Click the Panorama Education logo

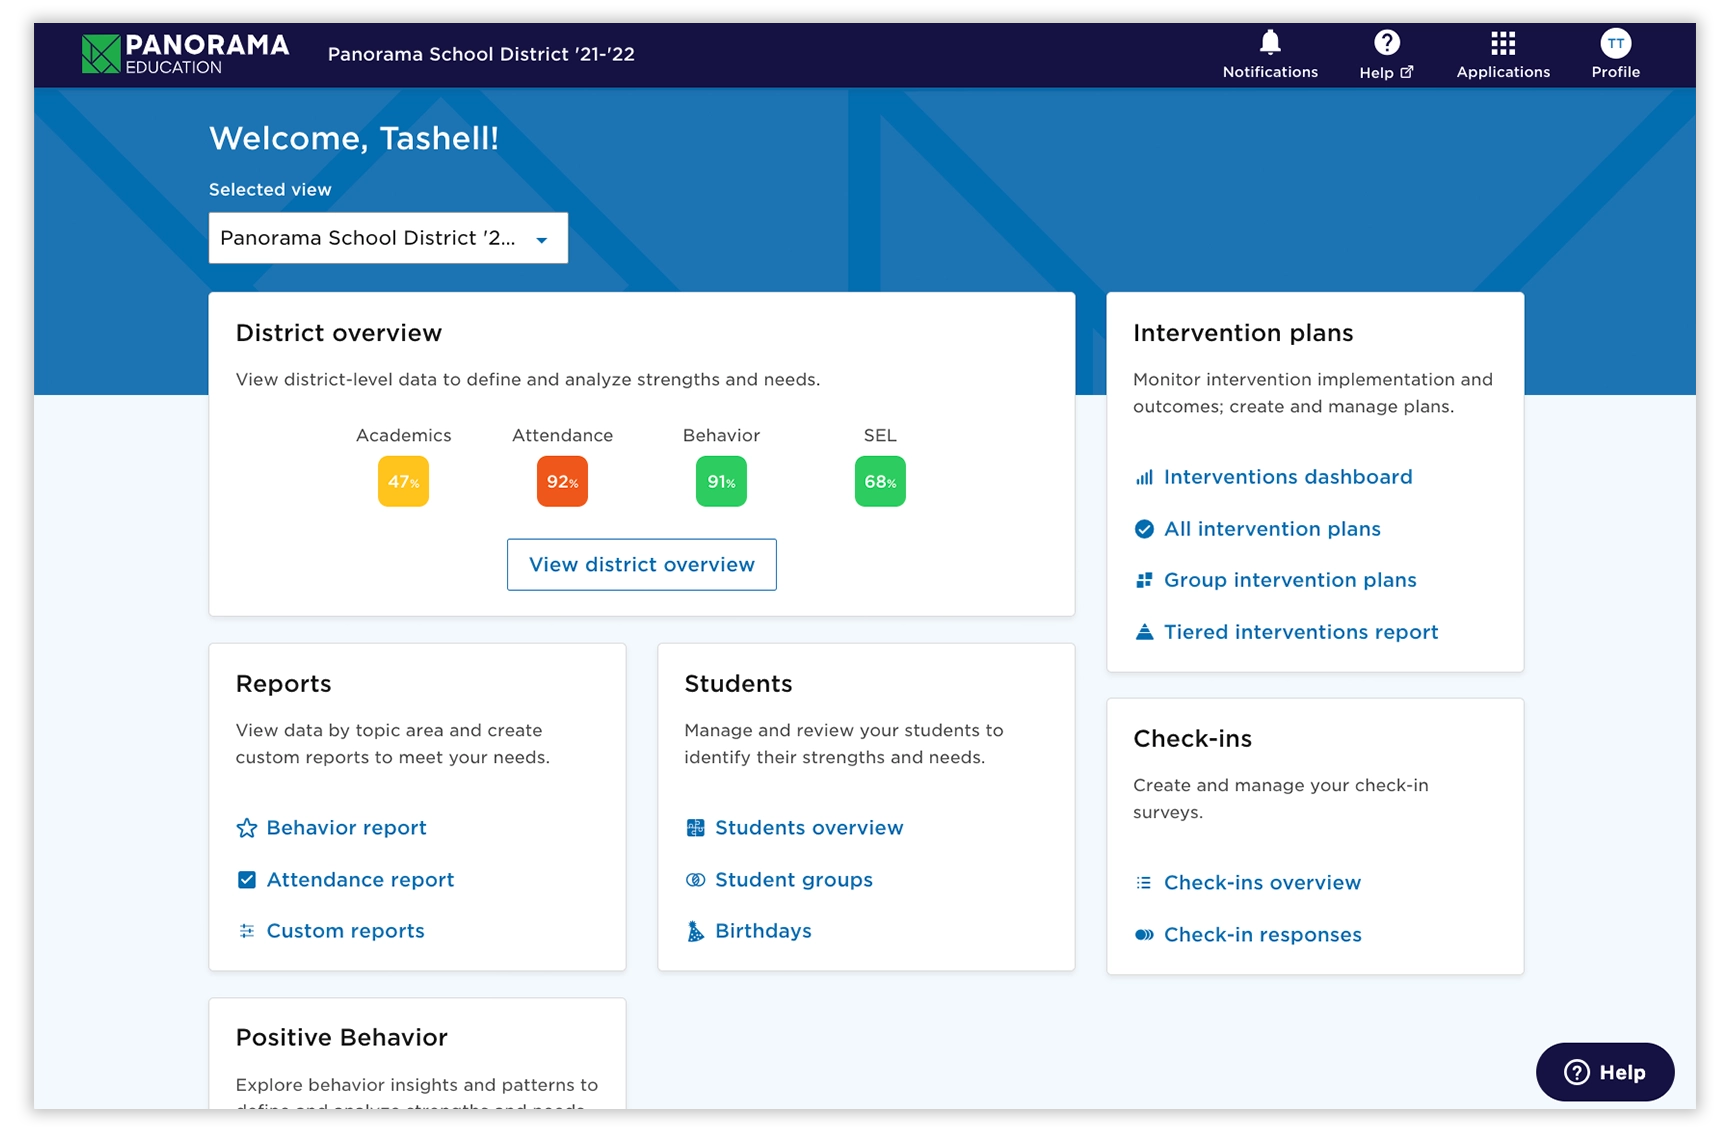[185, 54]
